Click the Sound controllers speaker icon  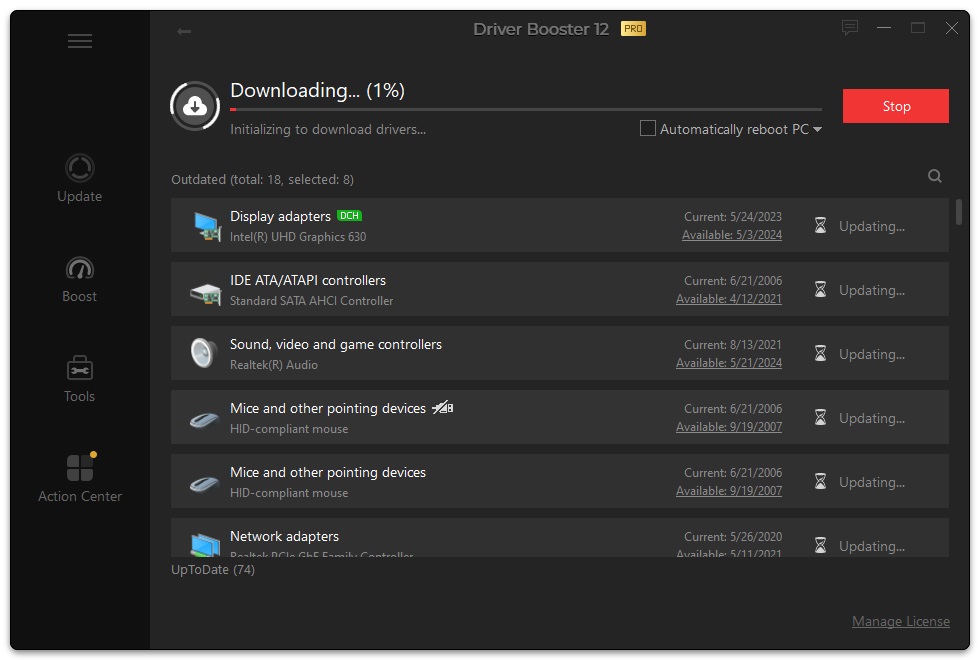203,353
